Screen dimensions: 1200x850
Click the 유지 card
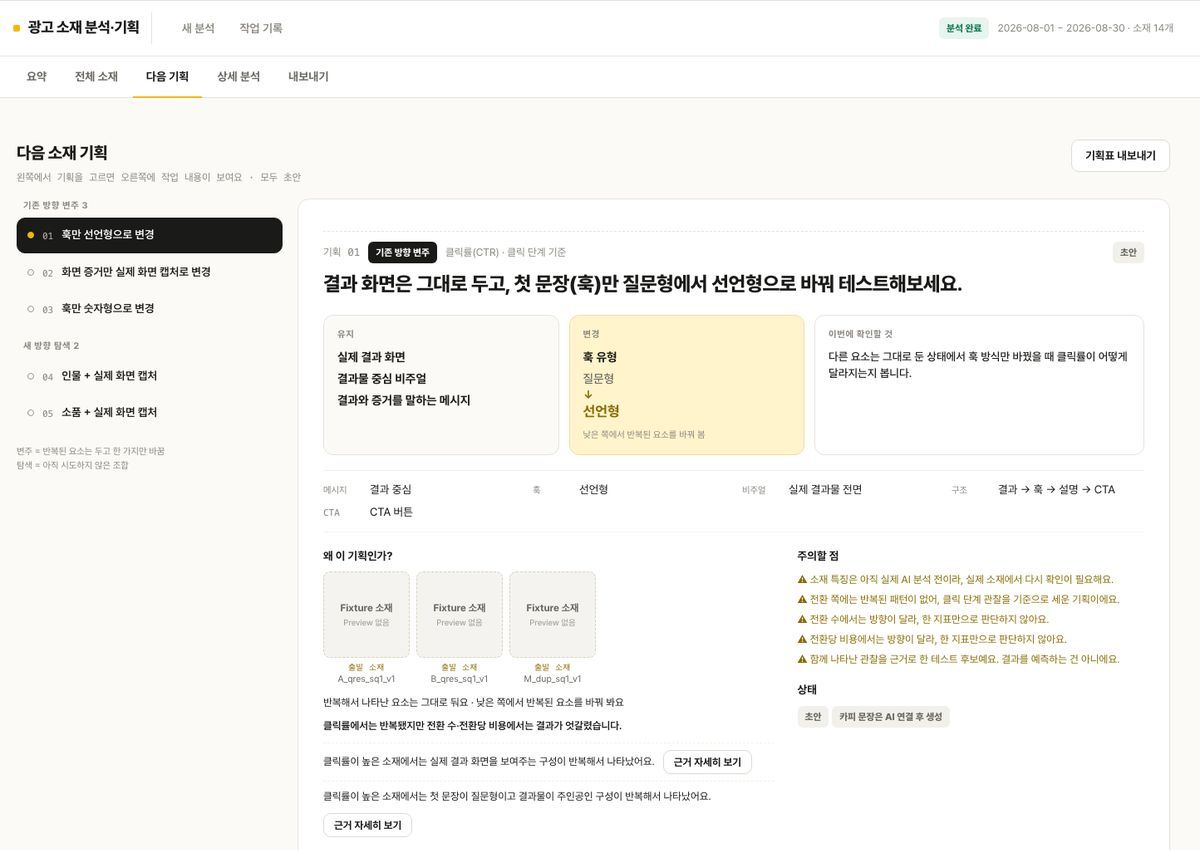coord(441,385)
